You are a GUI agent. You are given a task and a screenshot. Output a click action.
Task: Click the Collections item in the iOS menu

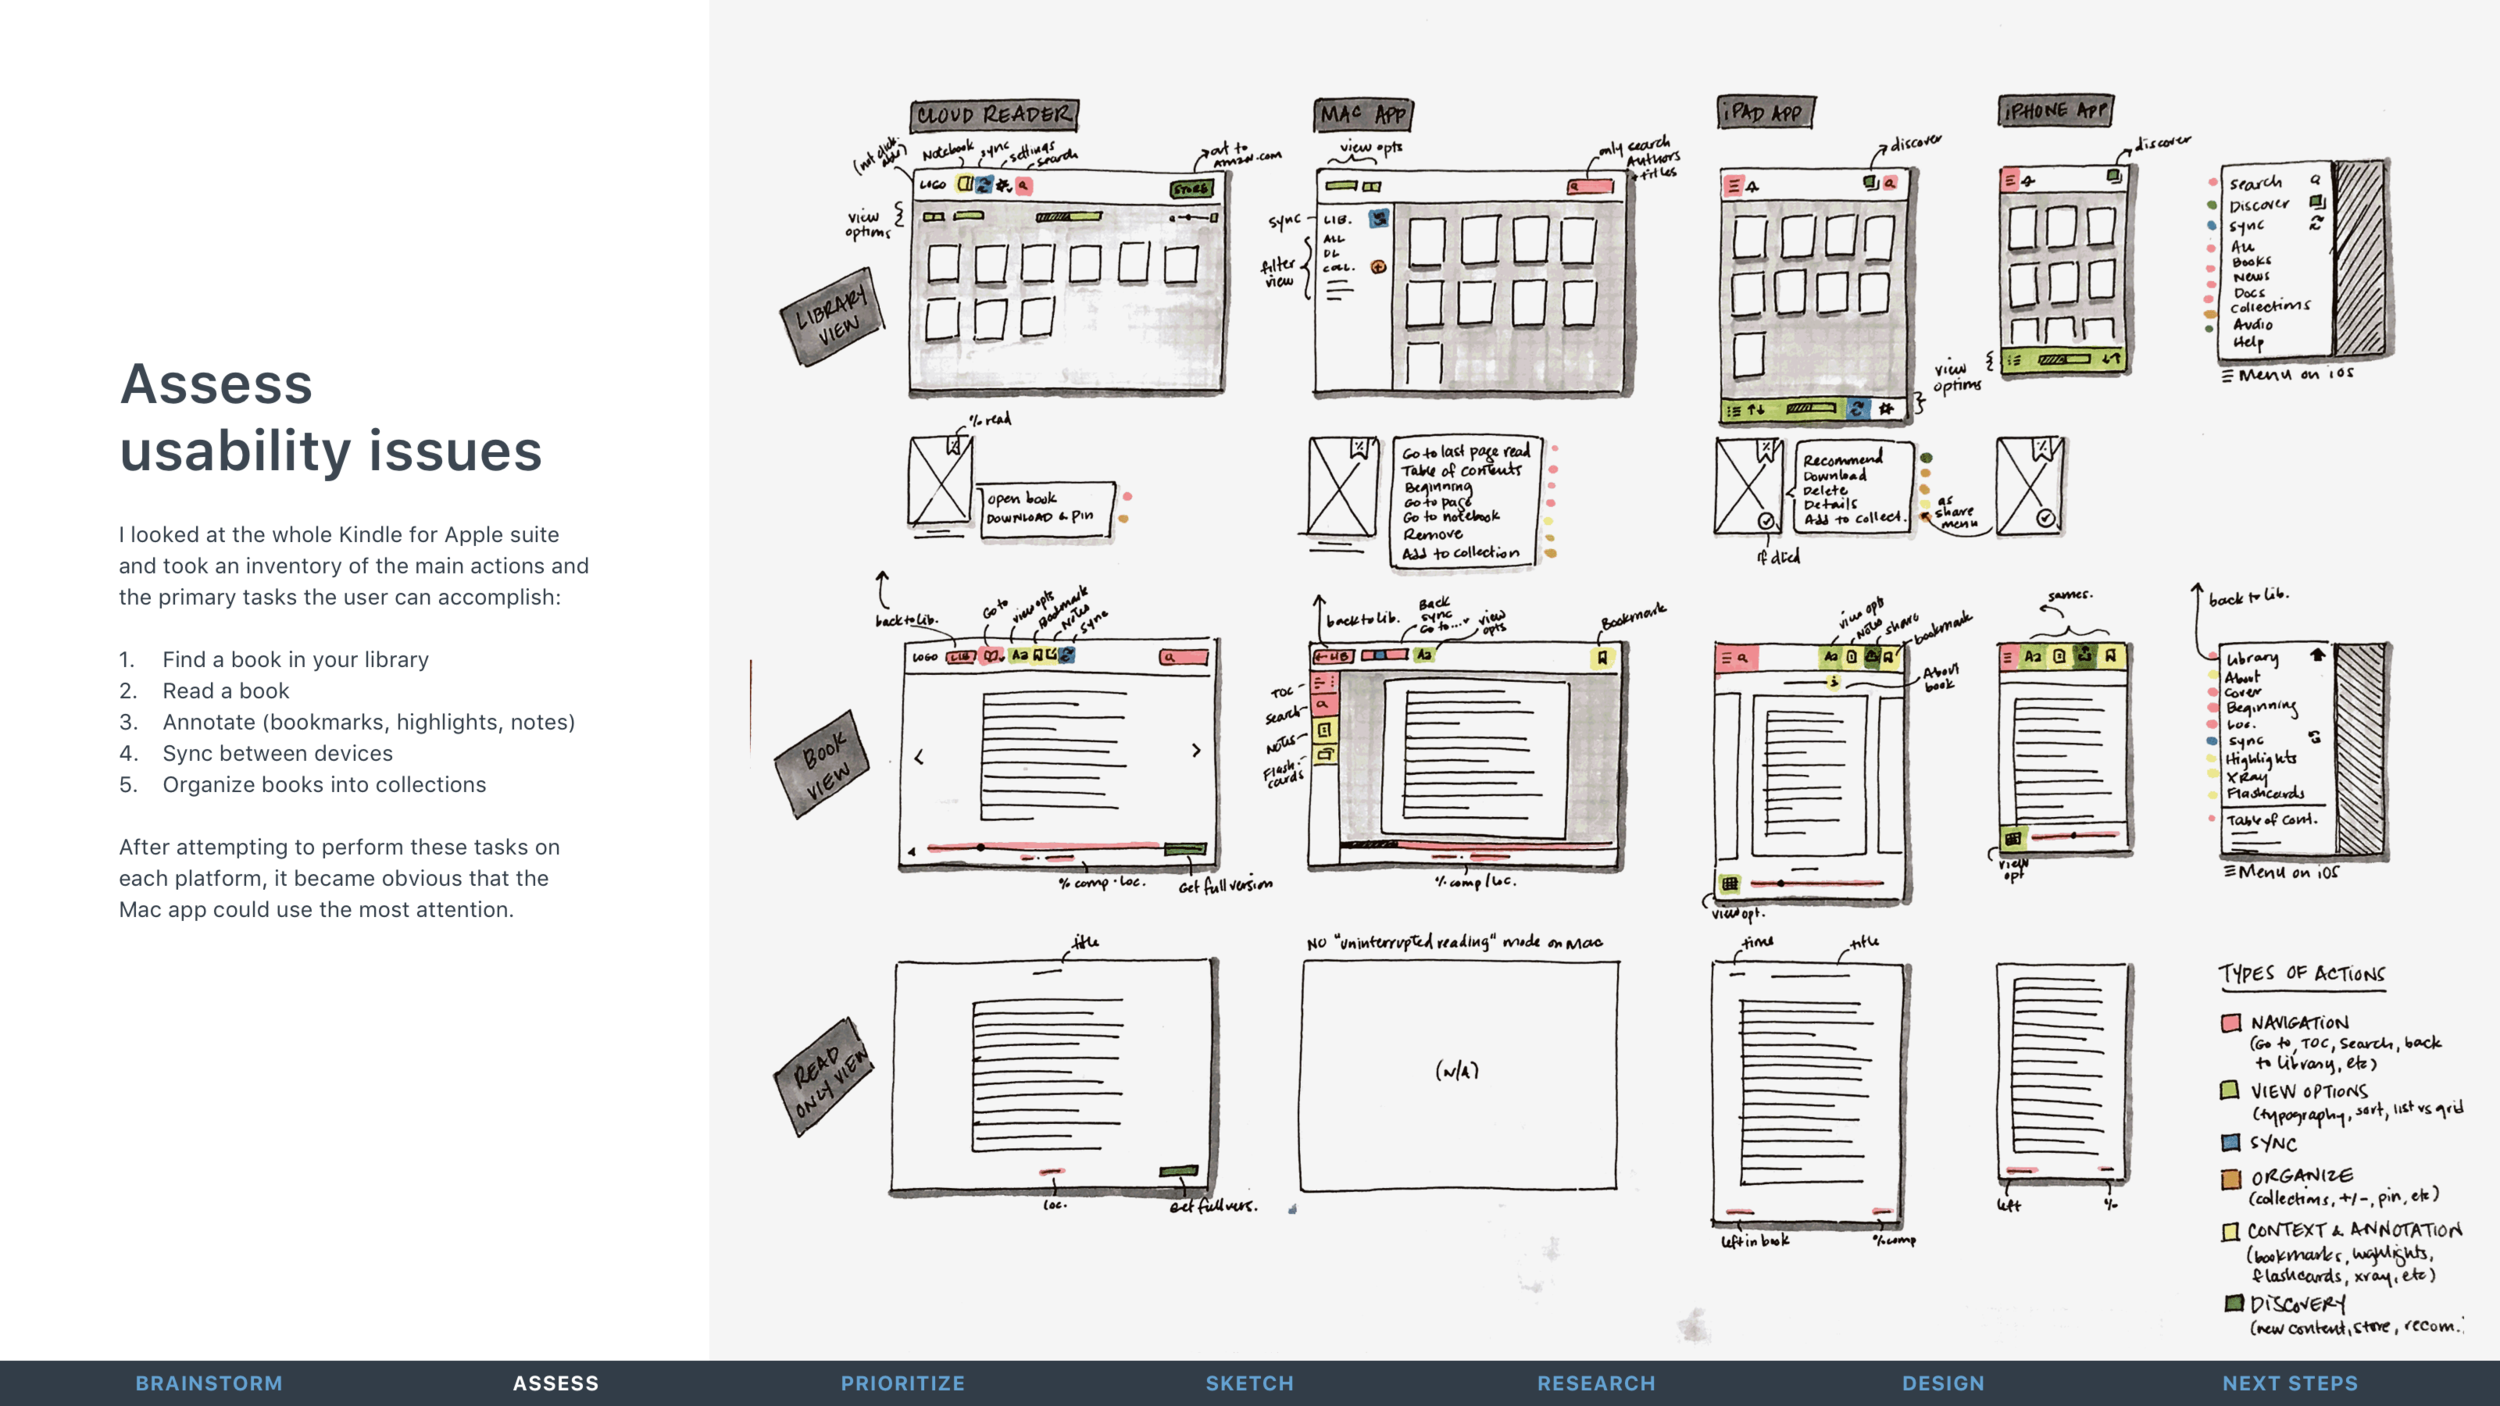(2270, 307)
